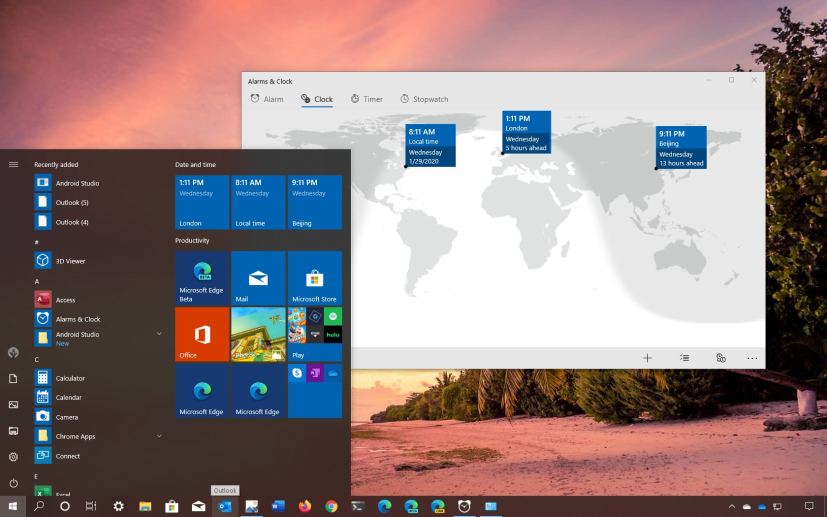Open the Mail tile
This screenshot has height=517, width=827.
click(x=258, y=279)
